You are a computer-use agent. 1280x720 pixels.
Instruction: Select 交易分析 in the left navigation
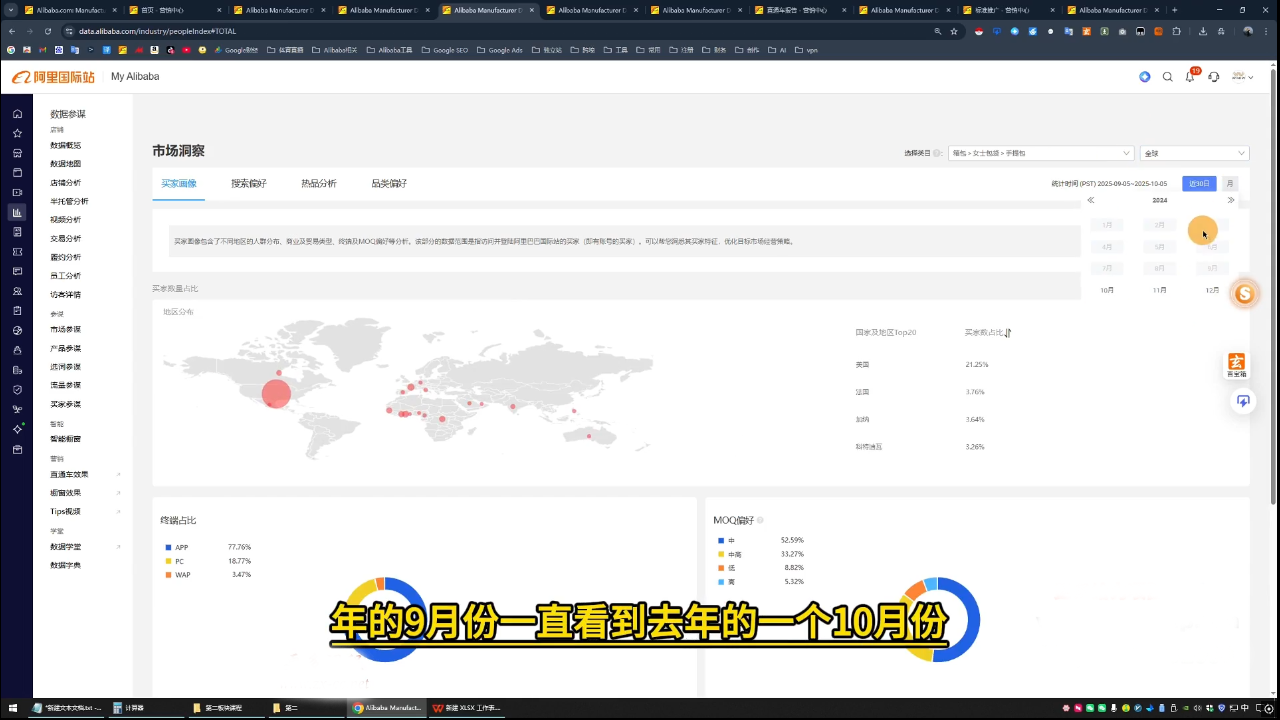click(65, 238)
